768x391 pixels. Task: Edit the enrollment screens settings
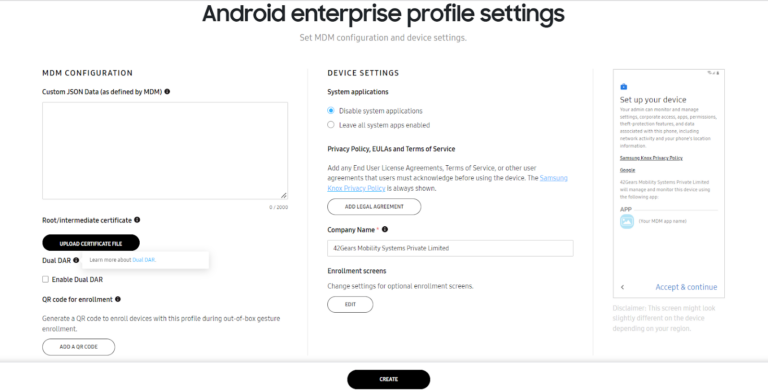350,304
